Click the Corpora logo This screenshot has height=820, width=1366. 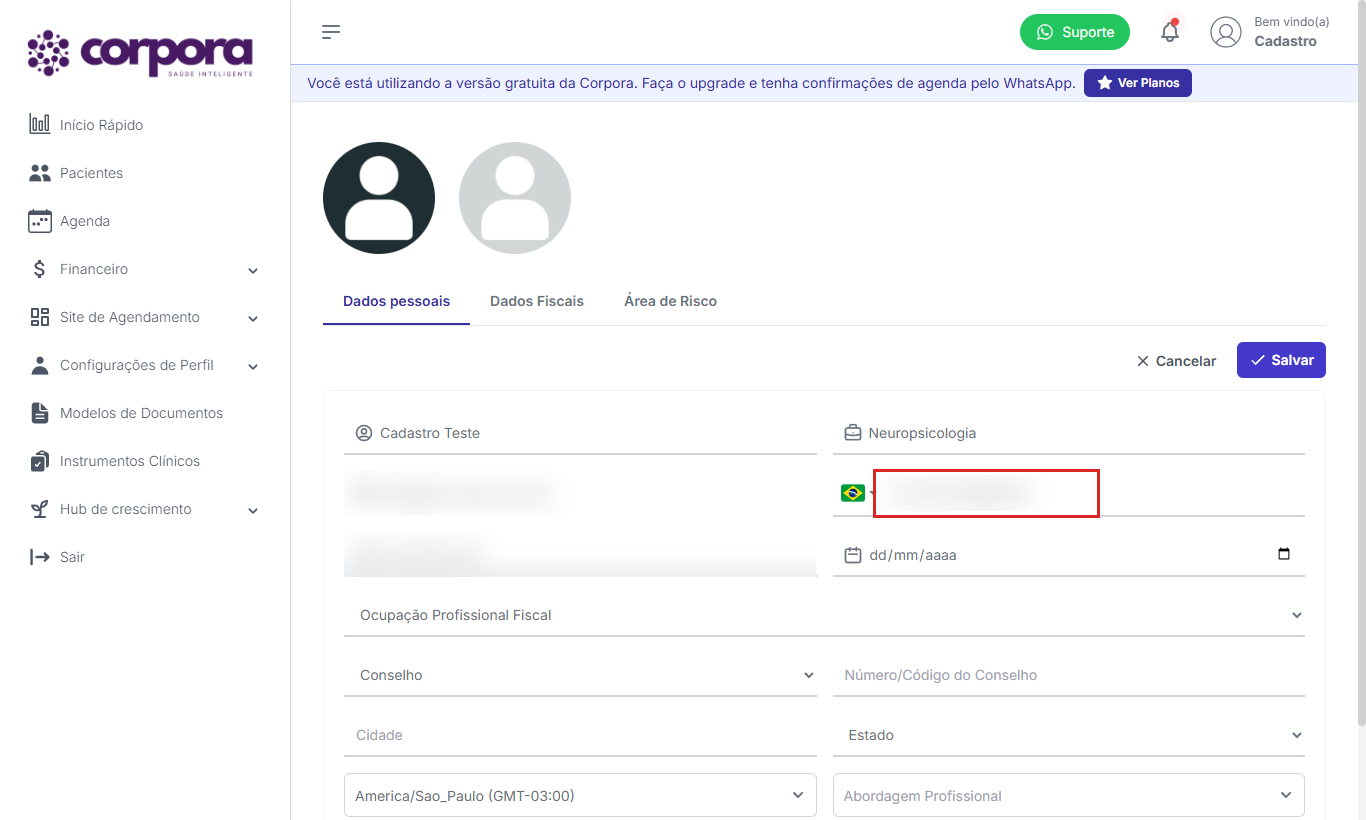pyautogui.click(x=140, y=53)
